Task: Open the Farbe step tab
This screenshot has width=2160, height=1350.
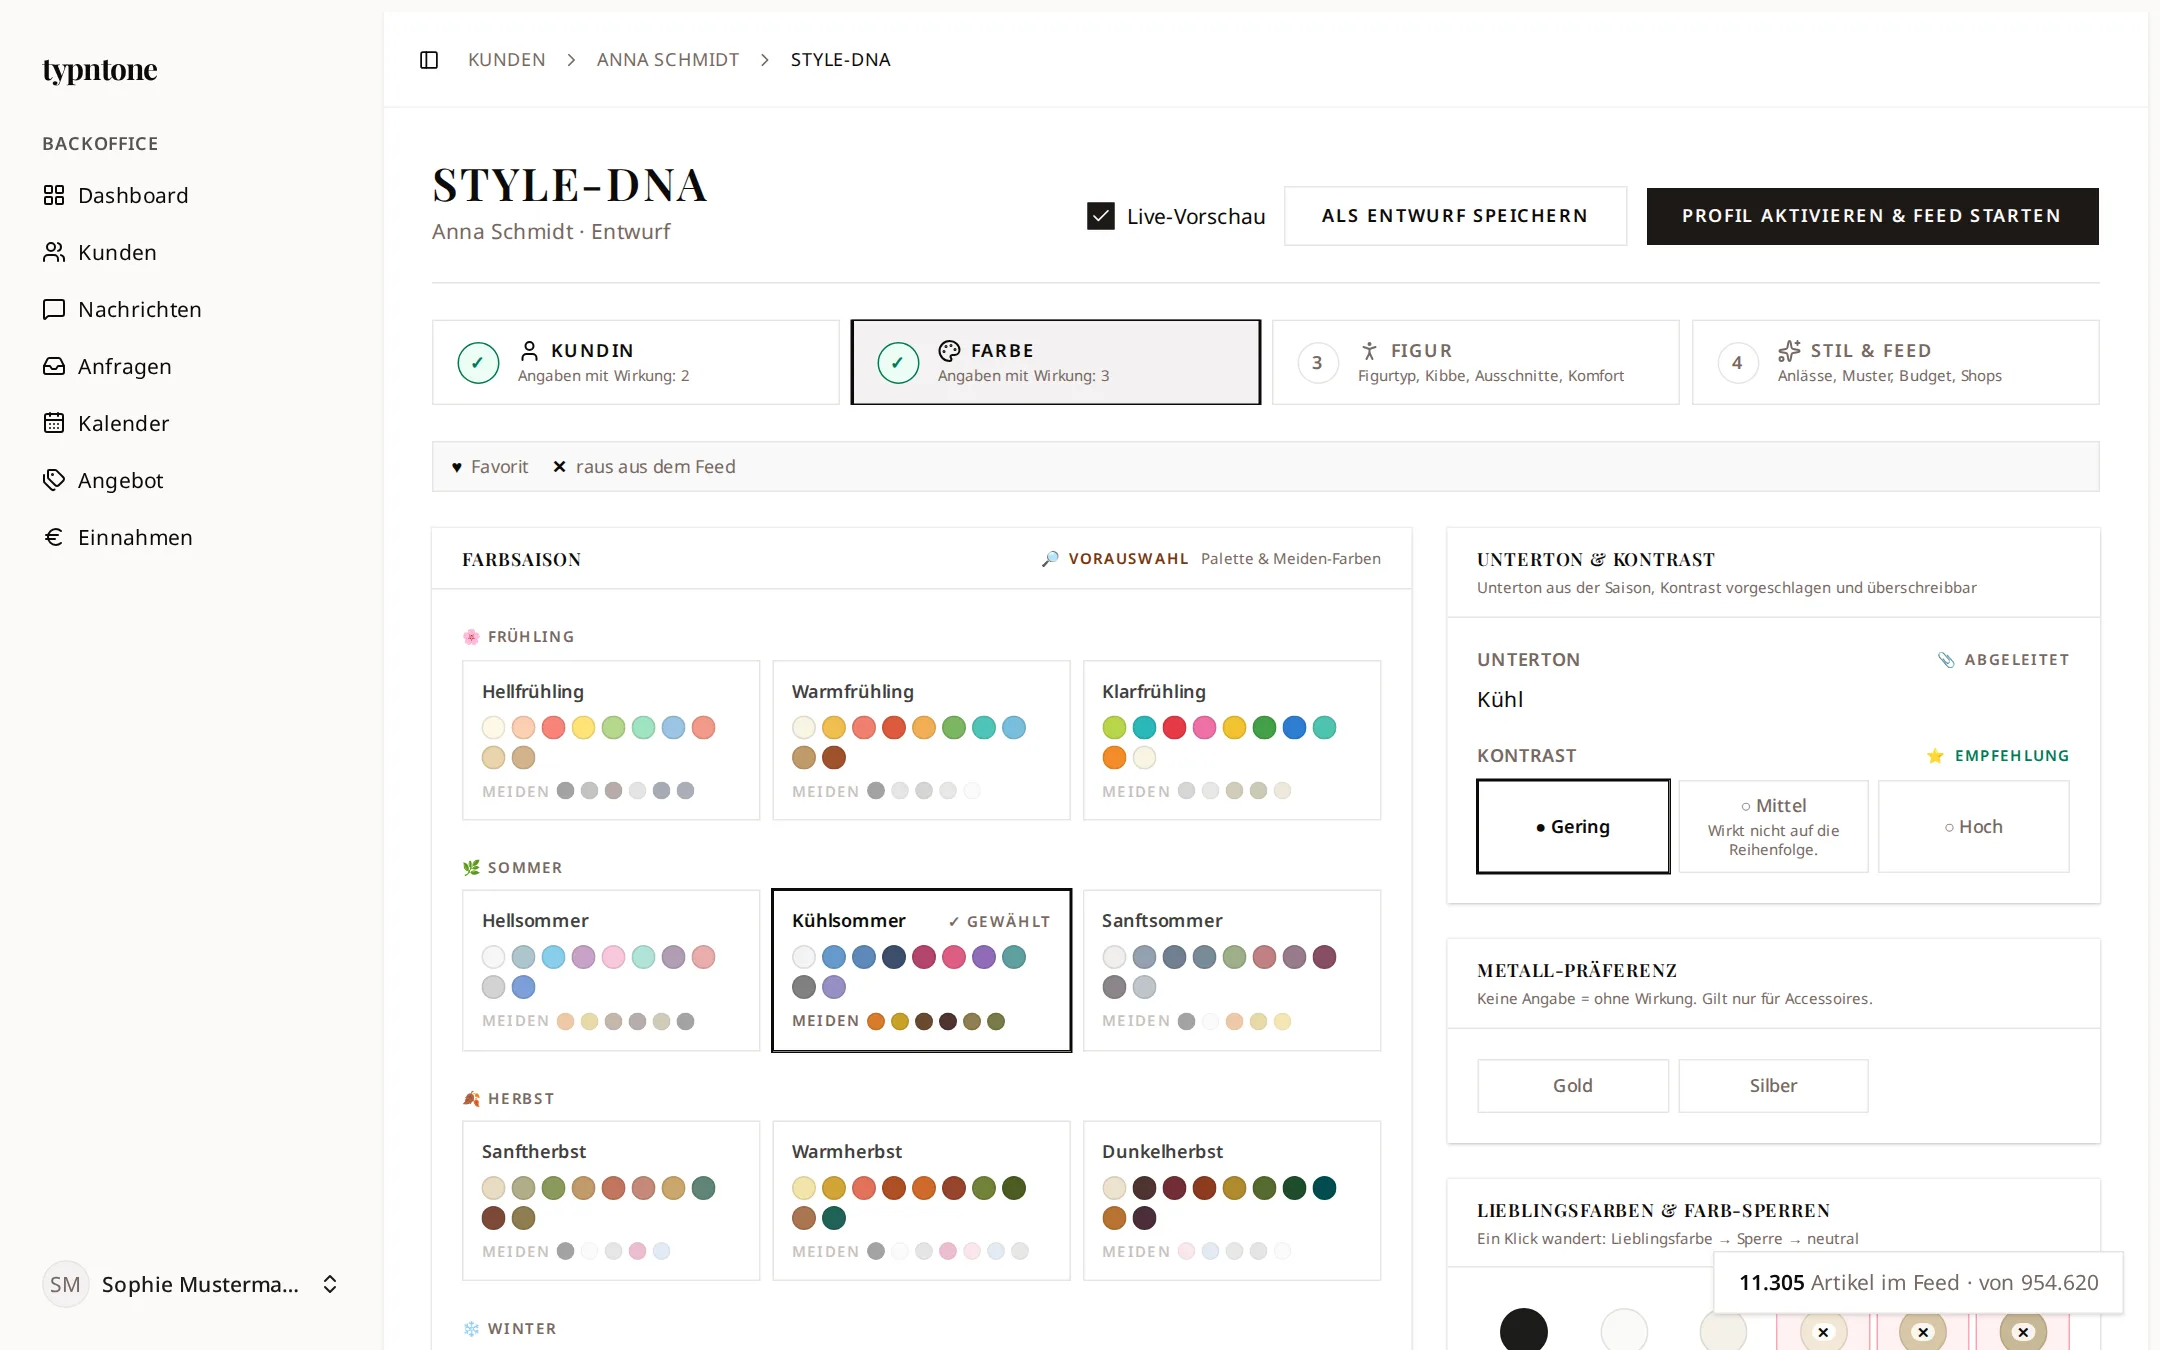Action: (1056, 362)
